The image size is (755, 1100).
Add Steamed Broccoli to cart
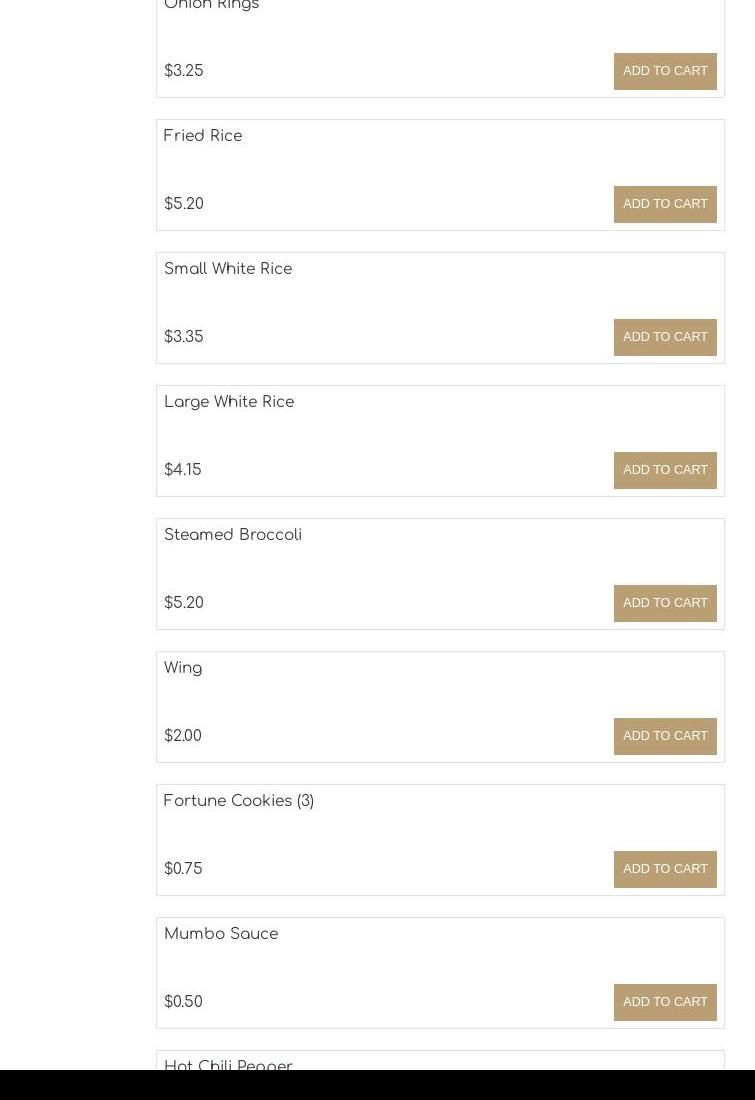(665, 603)
